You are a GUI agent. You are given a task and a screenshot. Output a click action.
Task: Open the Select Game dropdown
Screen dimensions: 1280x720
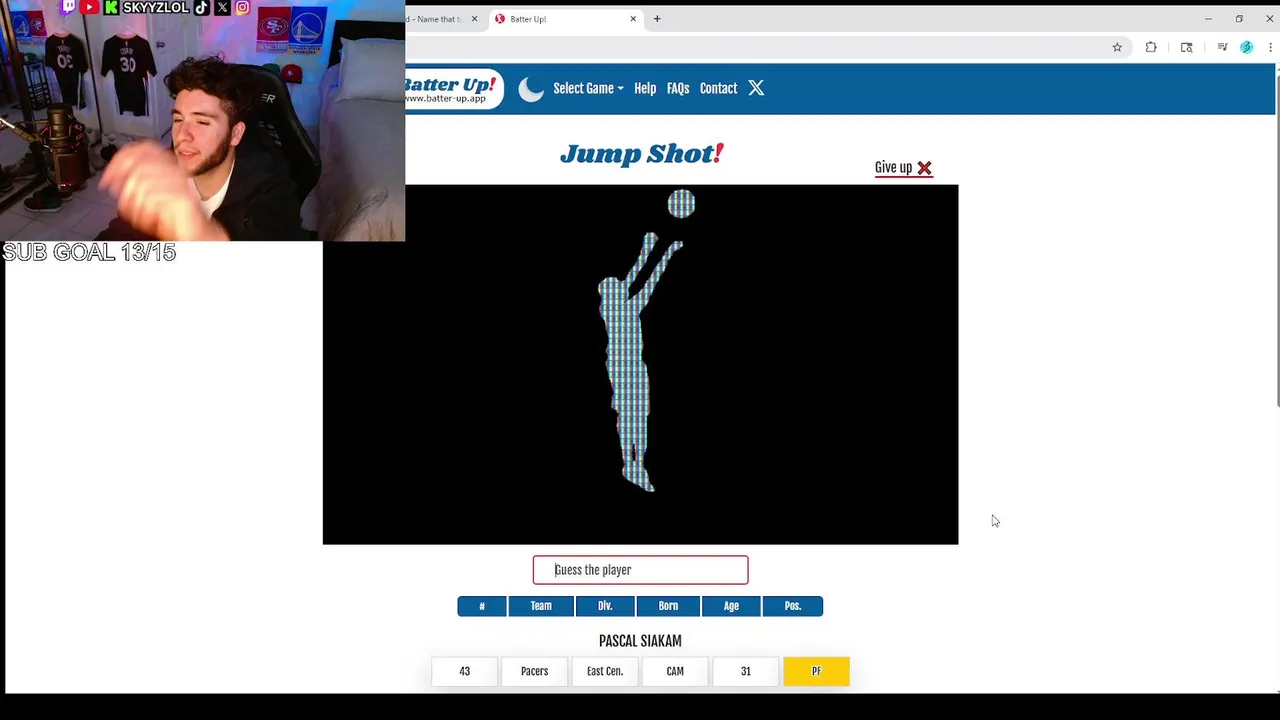point(588,88)
